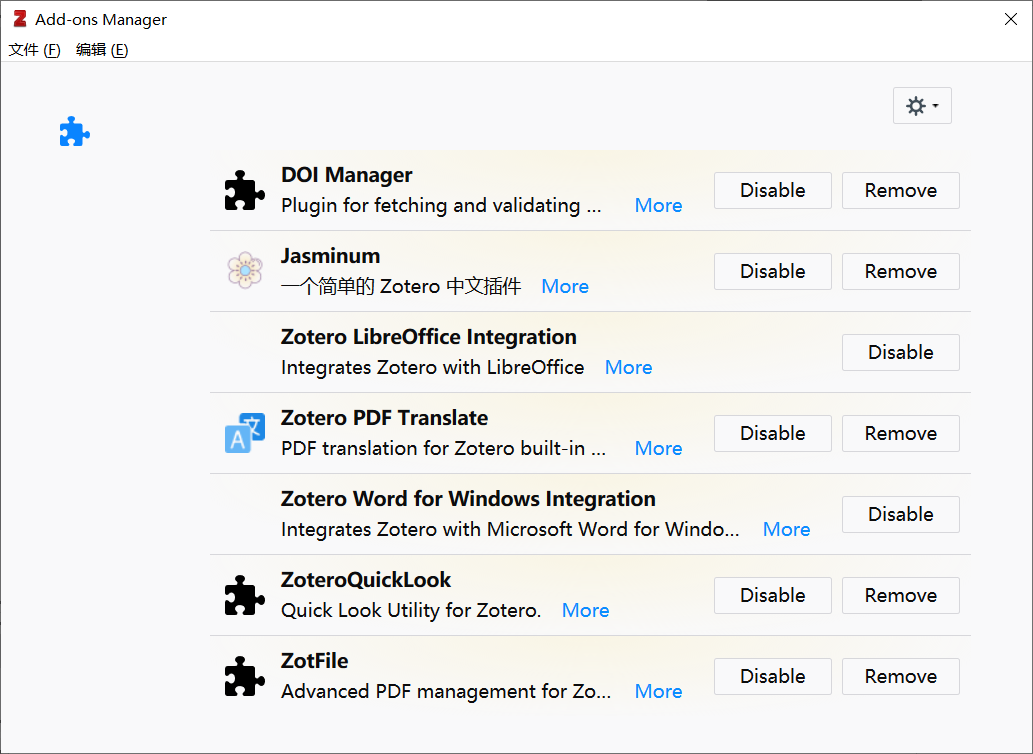Open the 文件 (F) menu
Image resolution: width=1033 pixels, height=754 pixels.
[x=35, y=50]
